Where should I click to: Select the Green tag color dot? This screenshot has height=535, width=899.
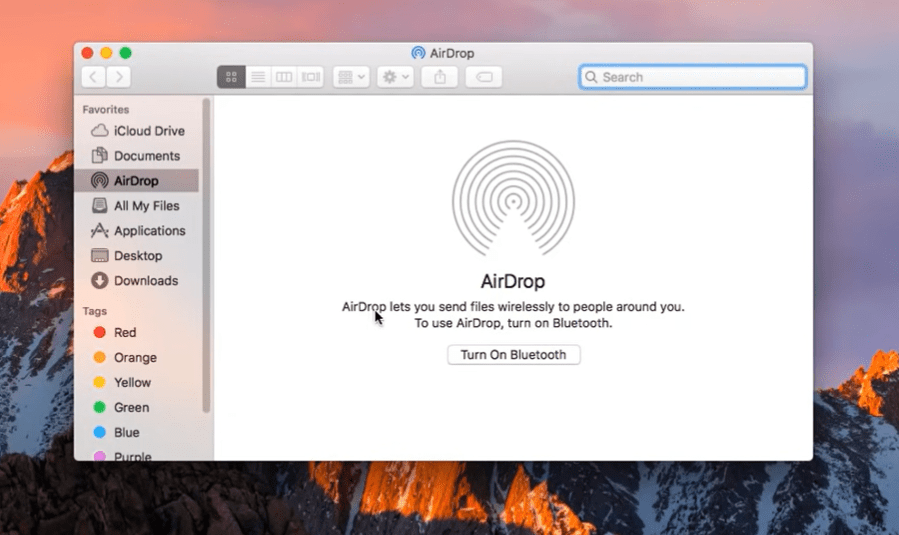(x=100, y=407)
